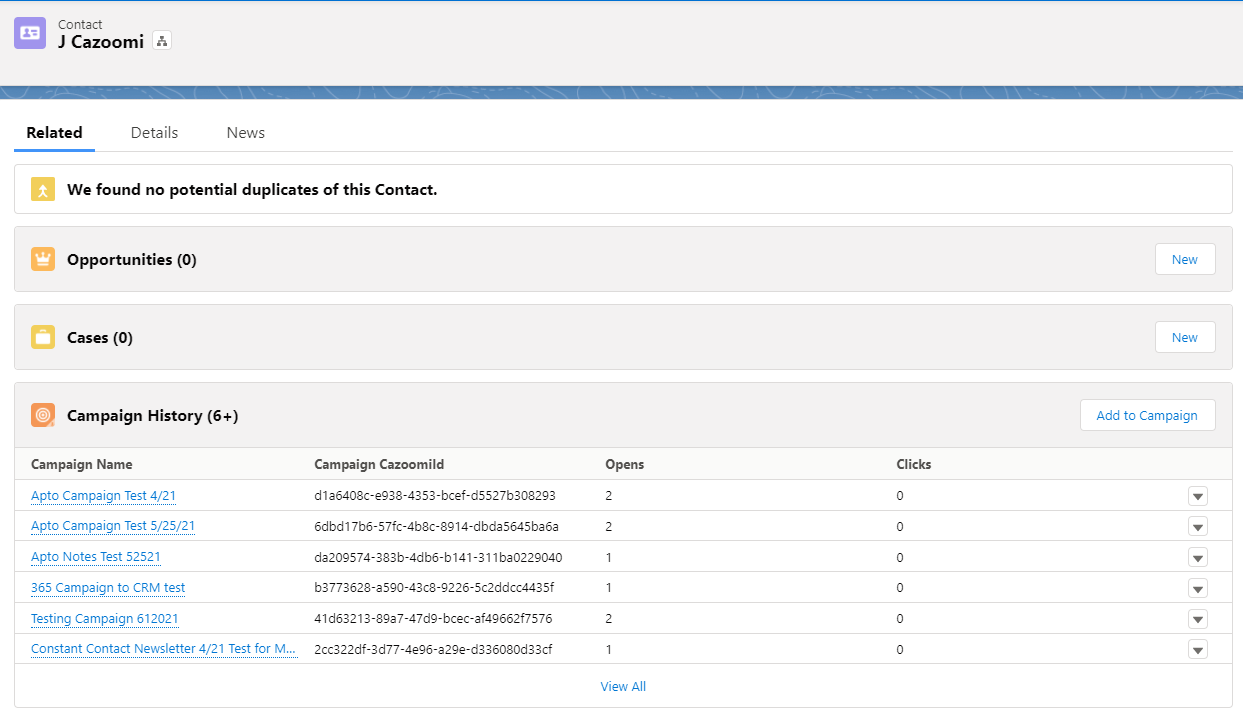Viewport: 1243px width, 715px height.
Task: Expand row actions for Apto Notes Test 52521
Action: [1198, 557]
